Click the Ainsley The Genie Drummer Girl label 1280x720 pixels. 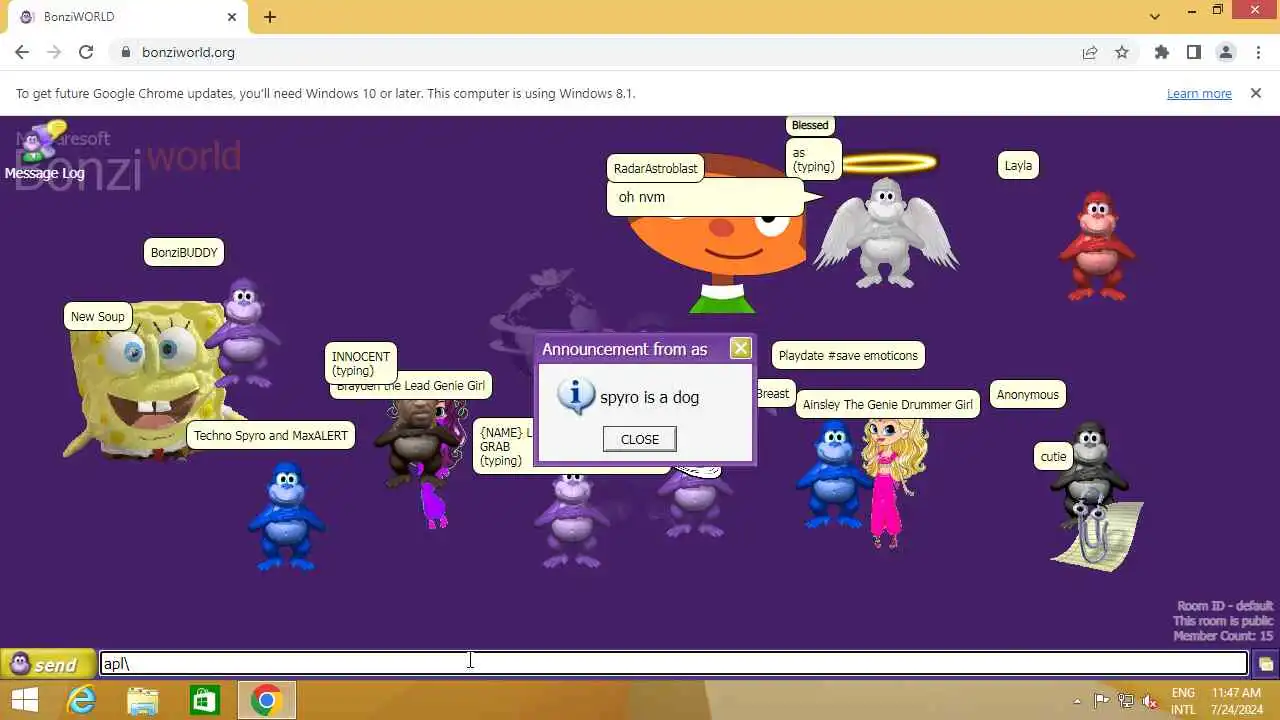pyautogui.click(x=888, y=405)
